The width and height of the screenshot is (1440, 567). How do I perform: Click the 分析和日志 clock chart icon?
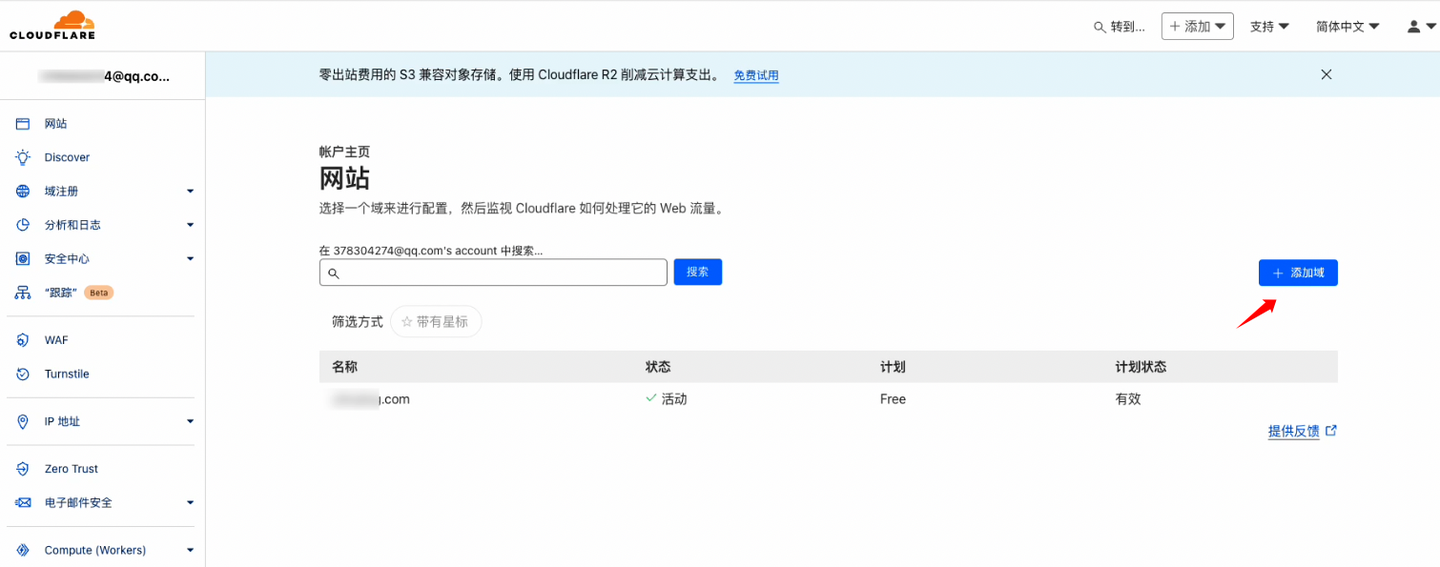23,225
